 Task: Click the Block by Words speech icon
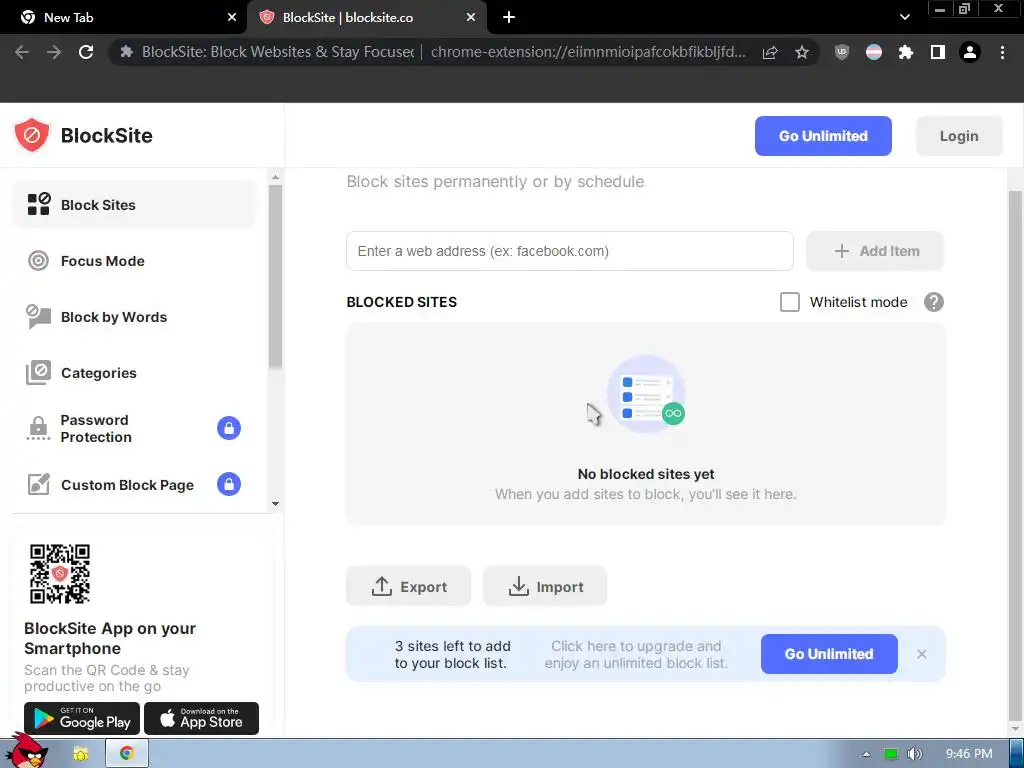click(x=39, y=317)
